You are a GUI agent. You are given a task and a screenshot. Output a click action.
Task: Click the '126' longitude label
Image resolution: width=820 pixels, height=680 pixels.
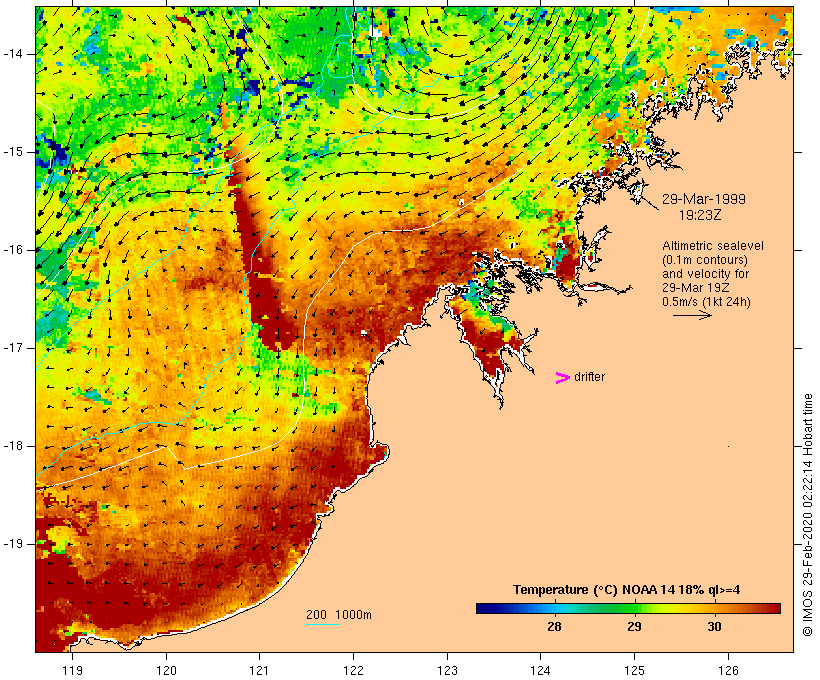click(x=728, y=670)
